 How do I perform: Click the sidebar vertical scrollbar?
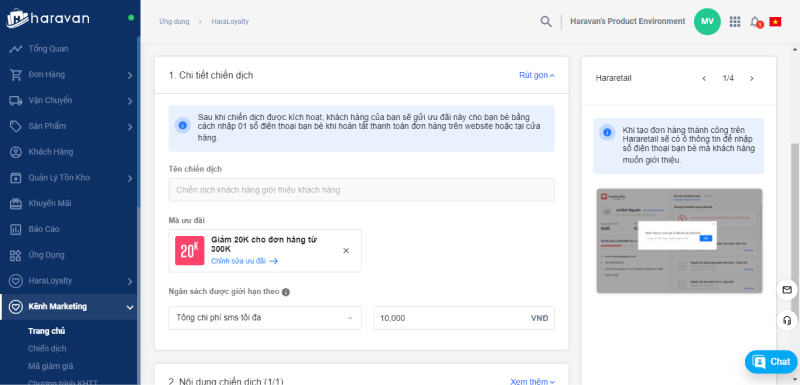click(139, 122)
